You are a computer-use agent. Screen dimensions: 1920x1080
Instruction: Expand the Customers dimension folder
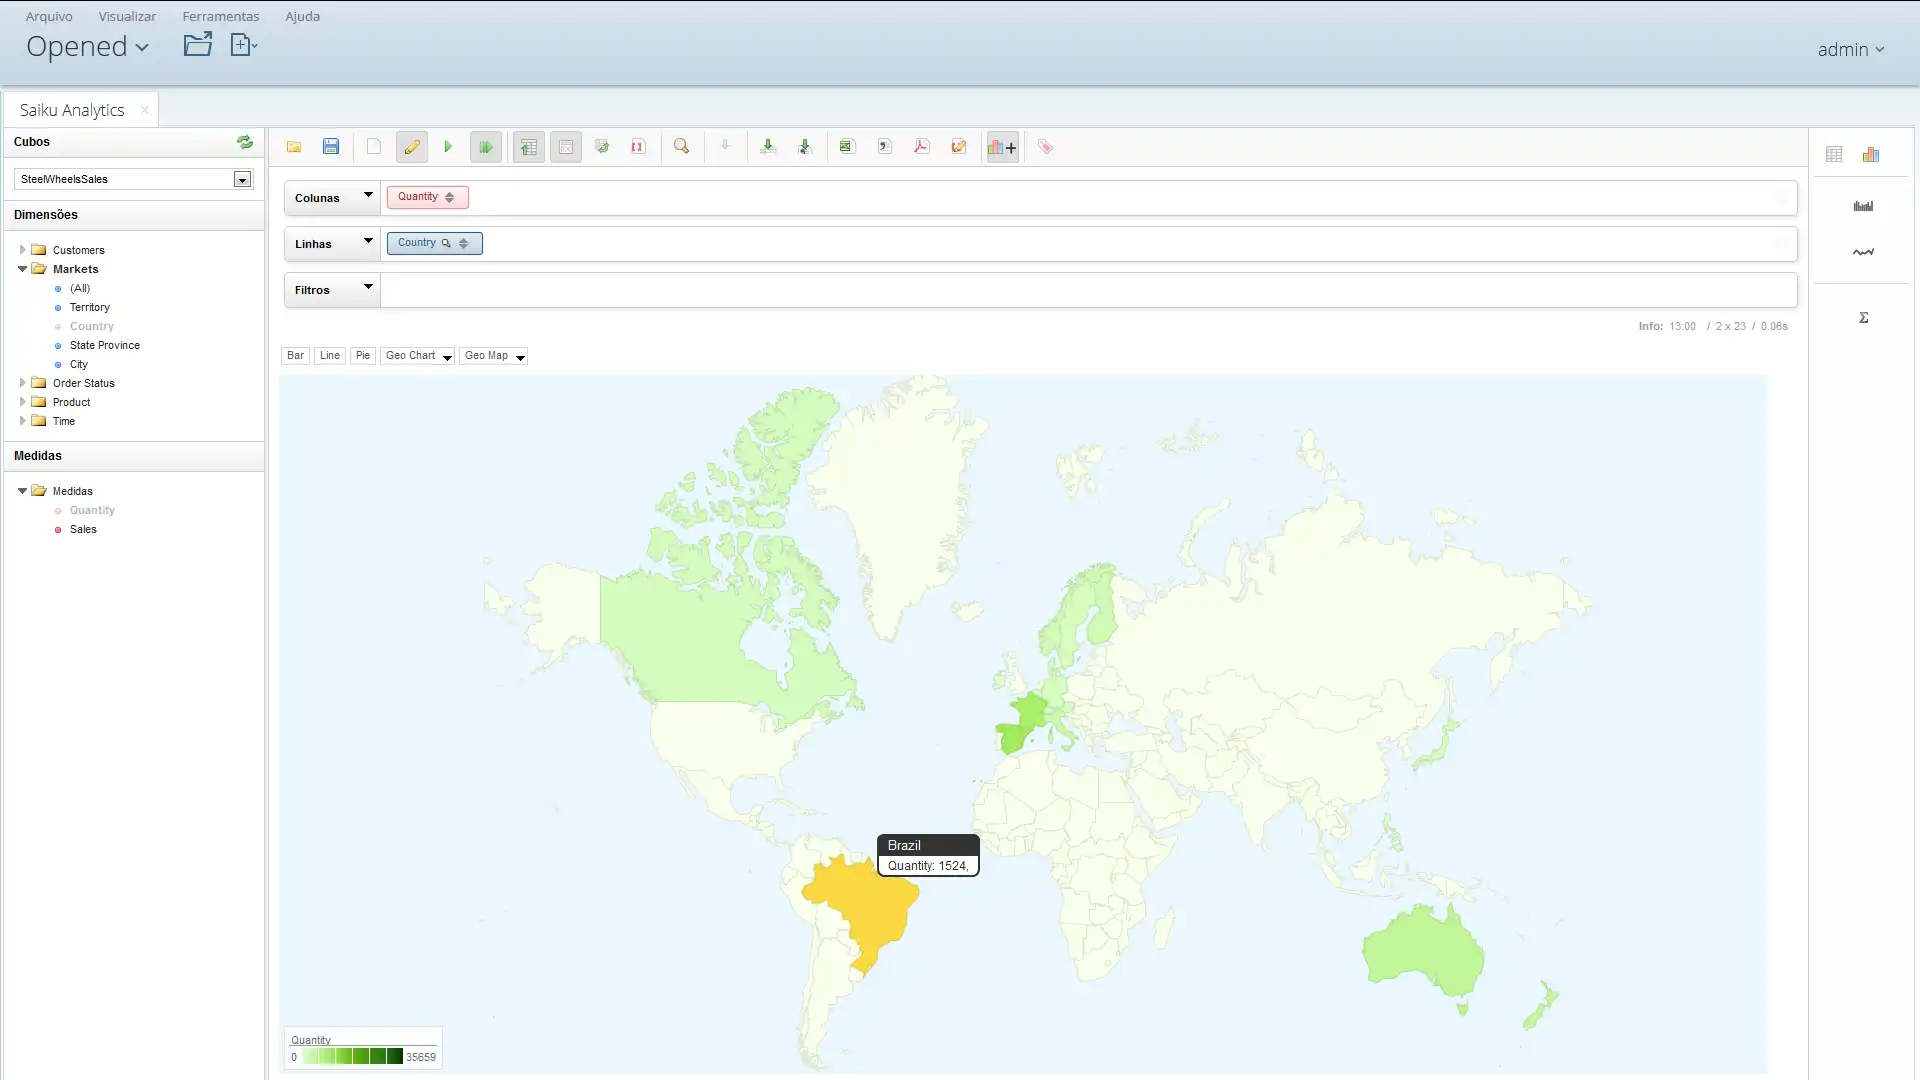(x=22, y=250)
